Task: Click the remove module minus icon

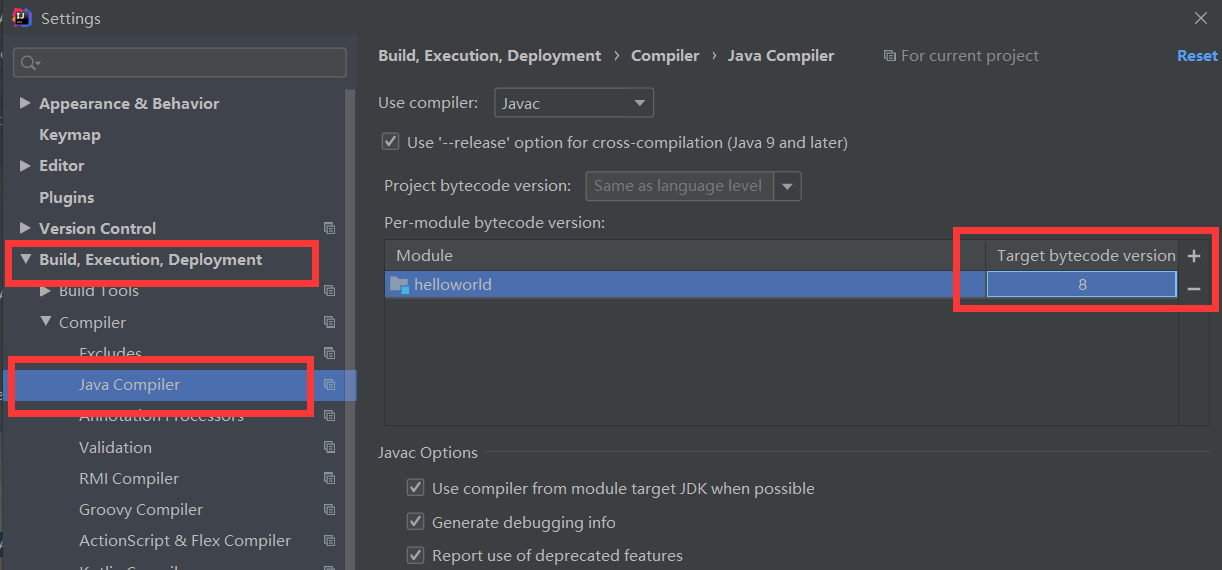Action: pos(1193,289)
